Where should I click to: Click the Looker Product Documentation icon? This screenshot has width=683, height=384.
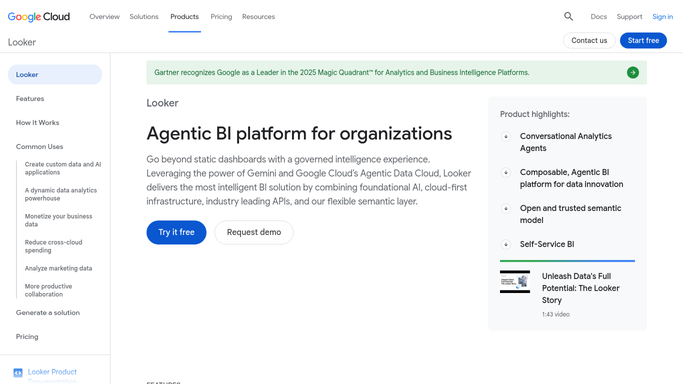point(18,372)
